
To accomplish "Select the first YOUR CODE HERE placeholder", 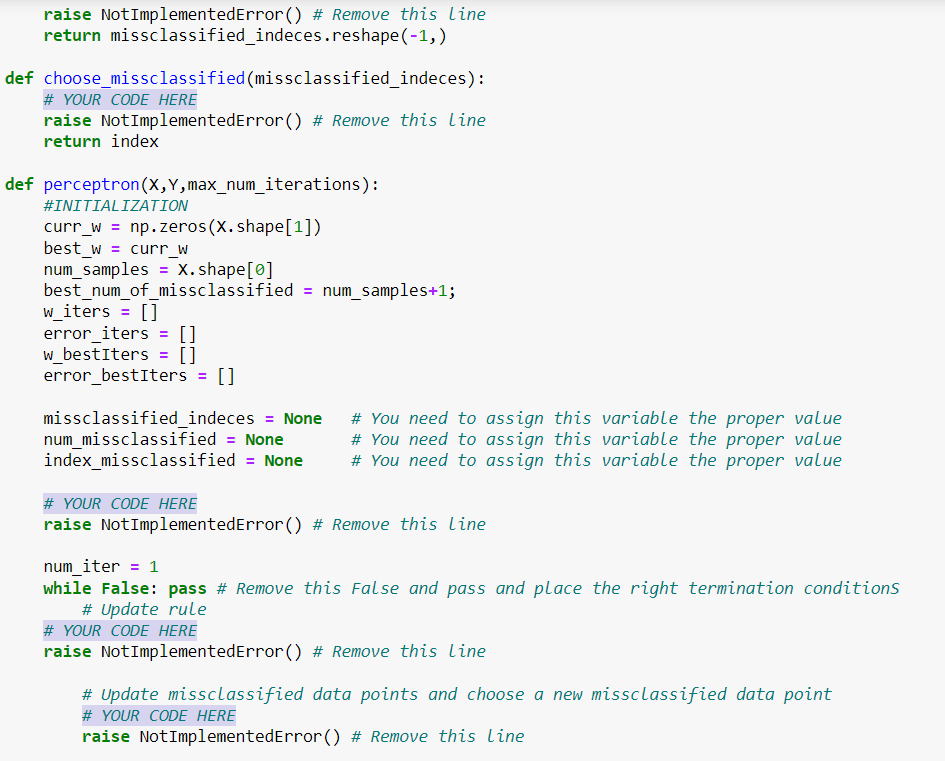I will (x=119, y=99).
